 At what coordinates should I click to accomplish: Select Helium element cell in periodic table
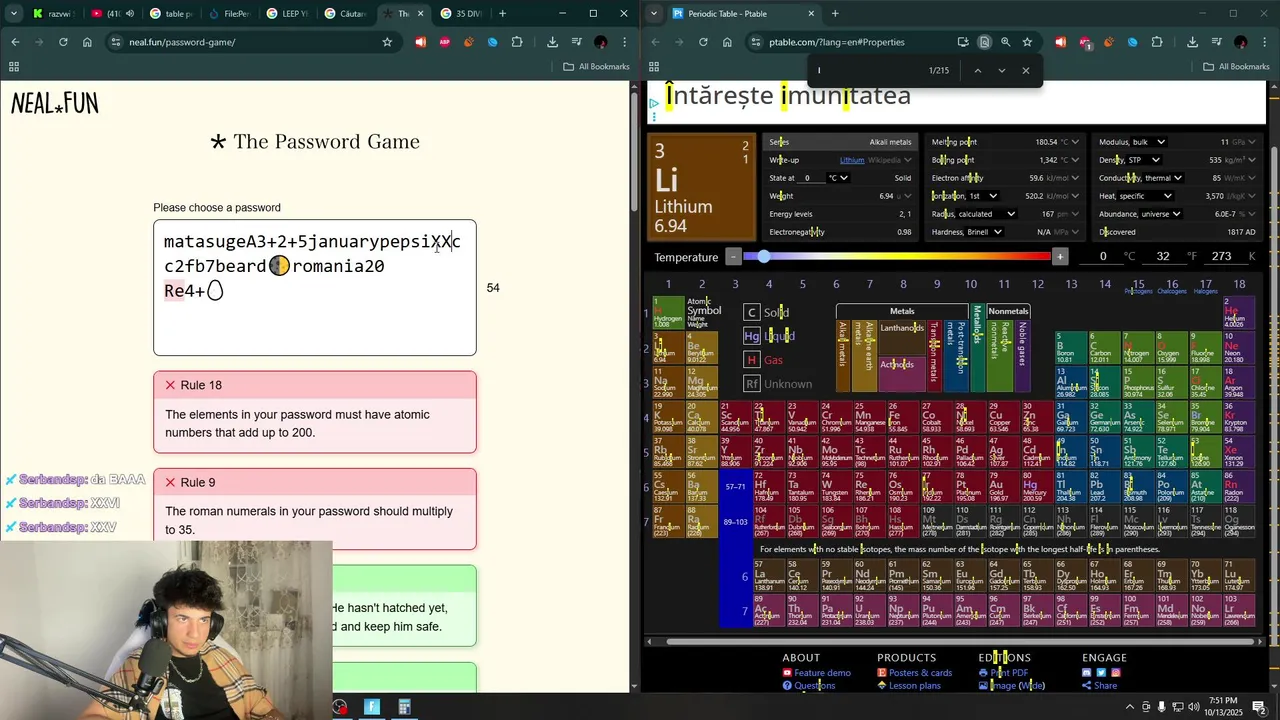pos(1237,313)
